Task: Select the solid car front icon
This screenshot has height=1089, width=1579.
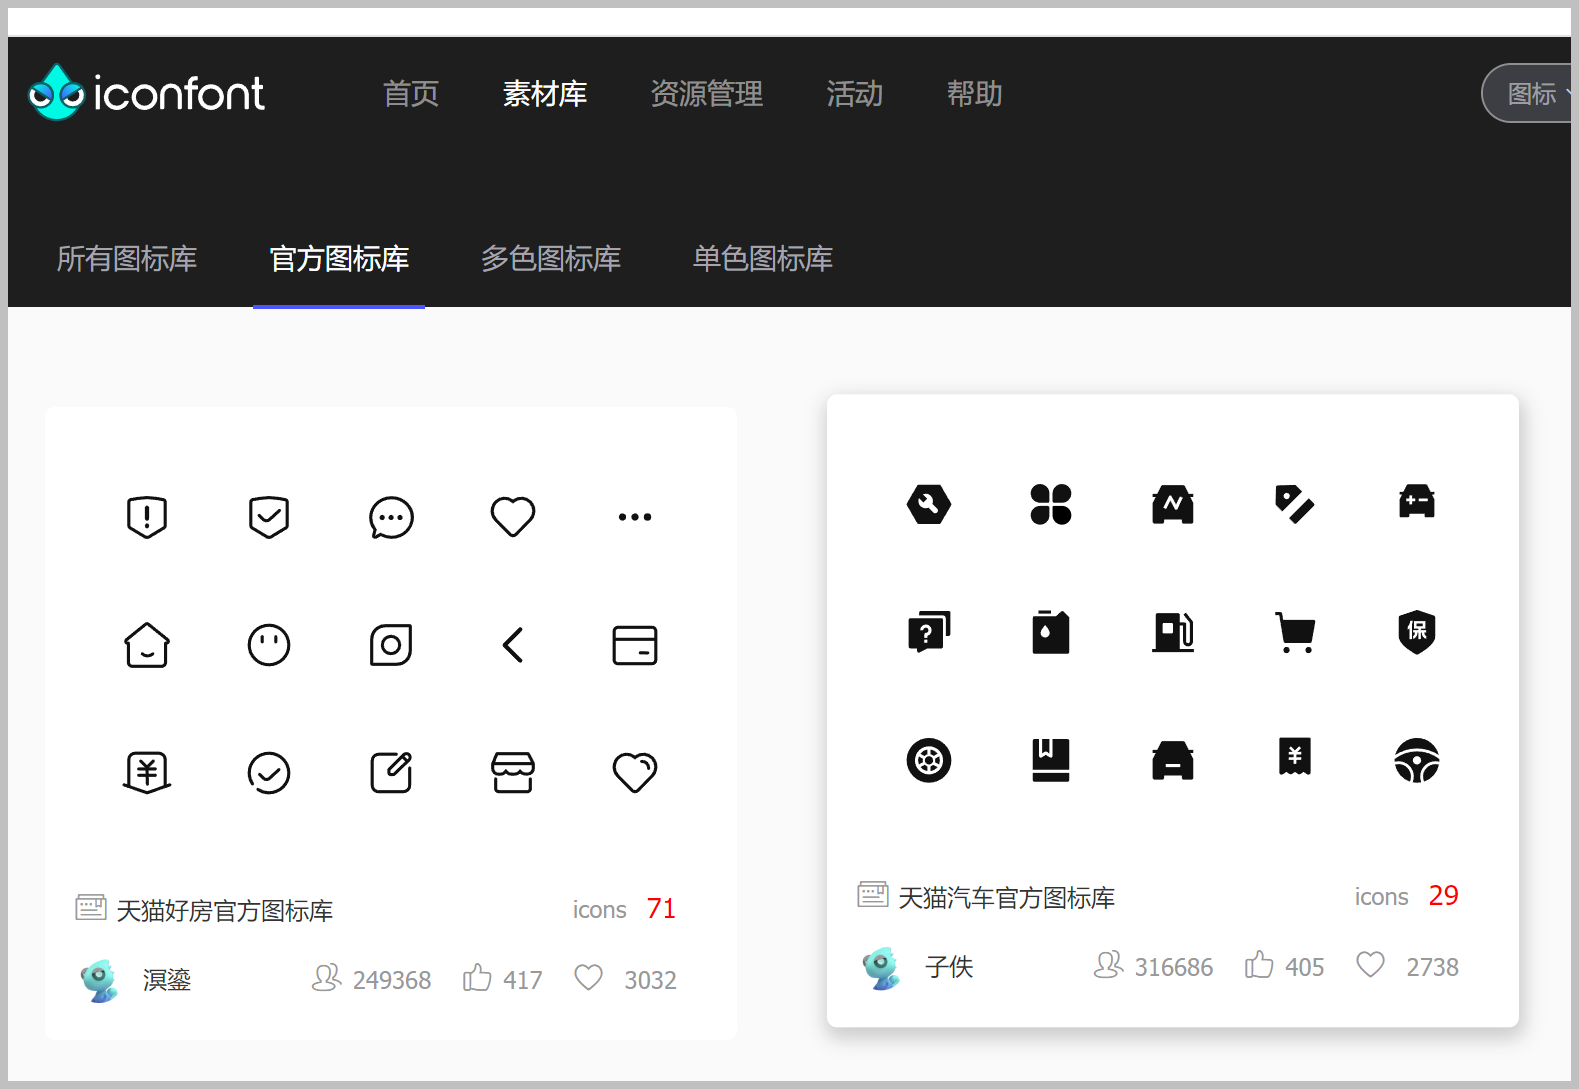Action: tap(1173, 760)
